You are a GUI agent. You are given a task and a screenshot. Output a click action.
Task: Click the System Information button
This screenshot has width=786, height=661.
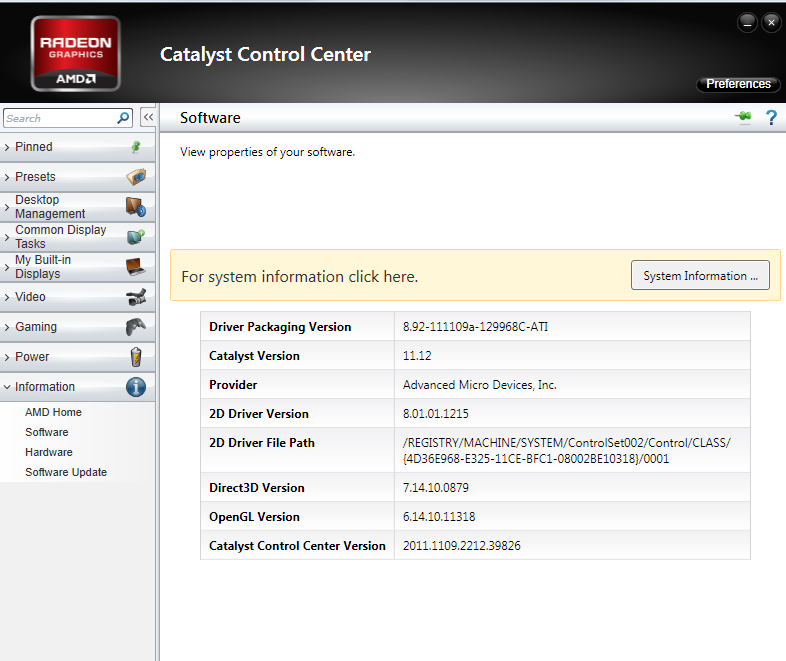click(700, 275)
